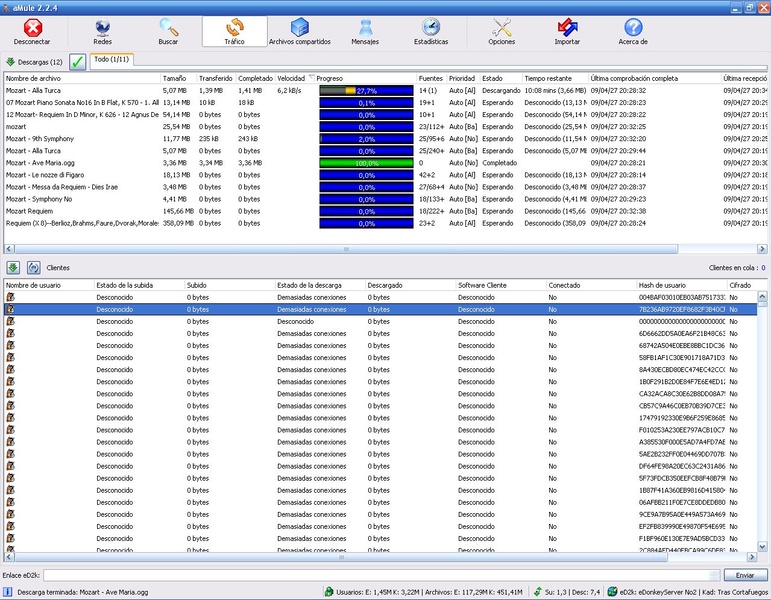771x600 pixels.
Task: Sort downloads by Prioridad column header
Action: click(463, 78)
